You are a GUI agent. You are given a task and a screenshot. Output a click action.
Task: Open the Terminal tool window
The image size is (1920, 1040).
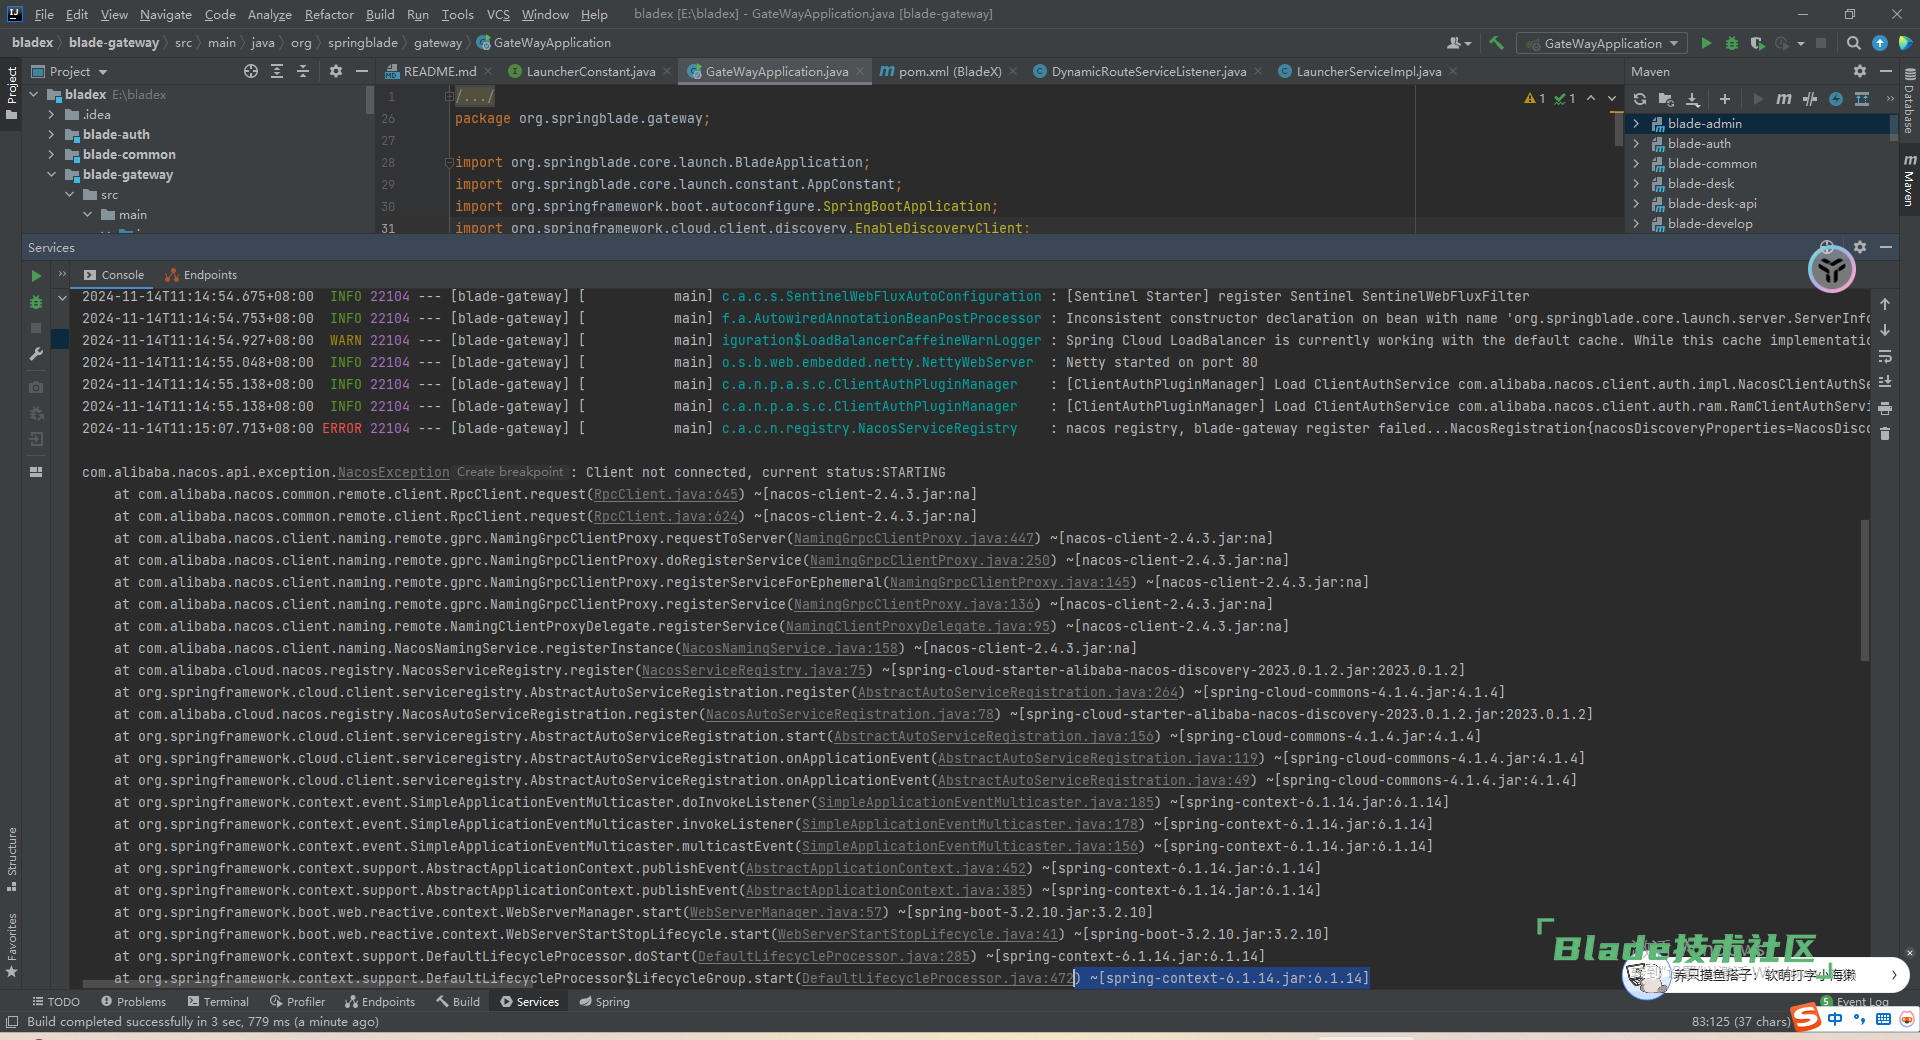click(x=218, y=1002)
